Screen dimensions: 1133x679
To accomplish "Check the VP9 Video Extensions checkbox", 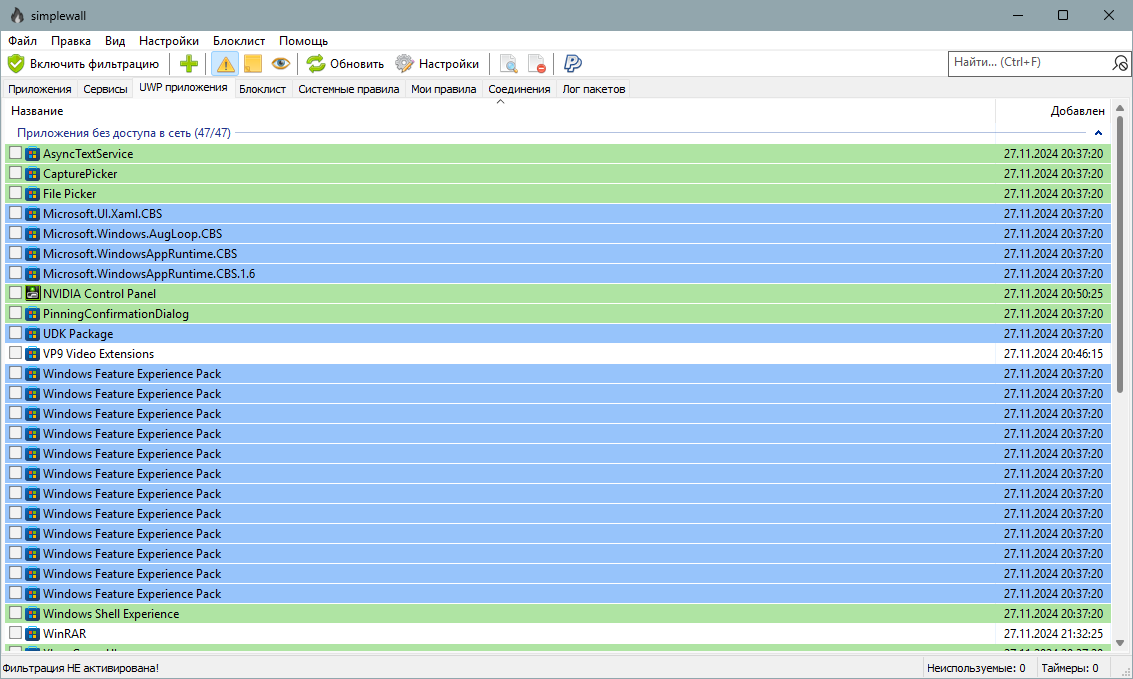I will coord(15,353).
